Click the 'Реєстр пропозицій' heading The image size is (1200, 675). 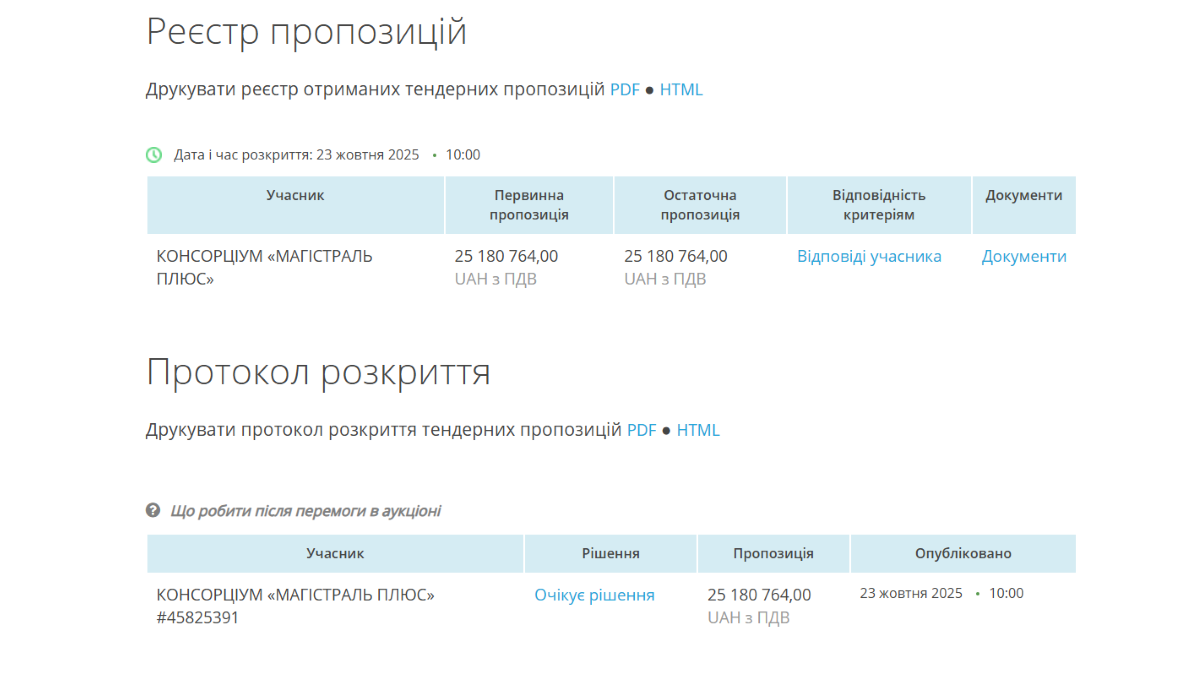(306, 32)
